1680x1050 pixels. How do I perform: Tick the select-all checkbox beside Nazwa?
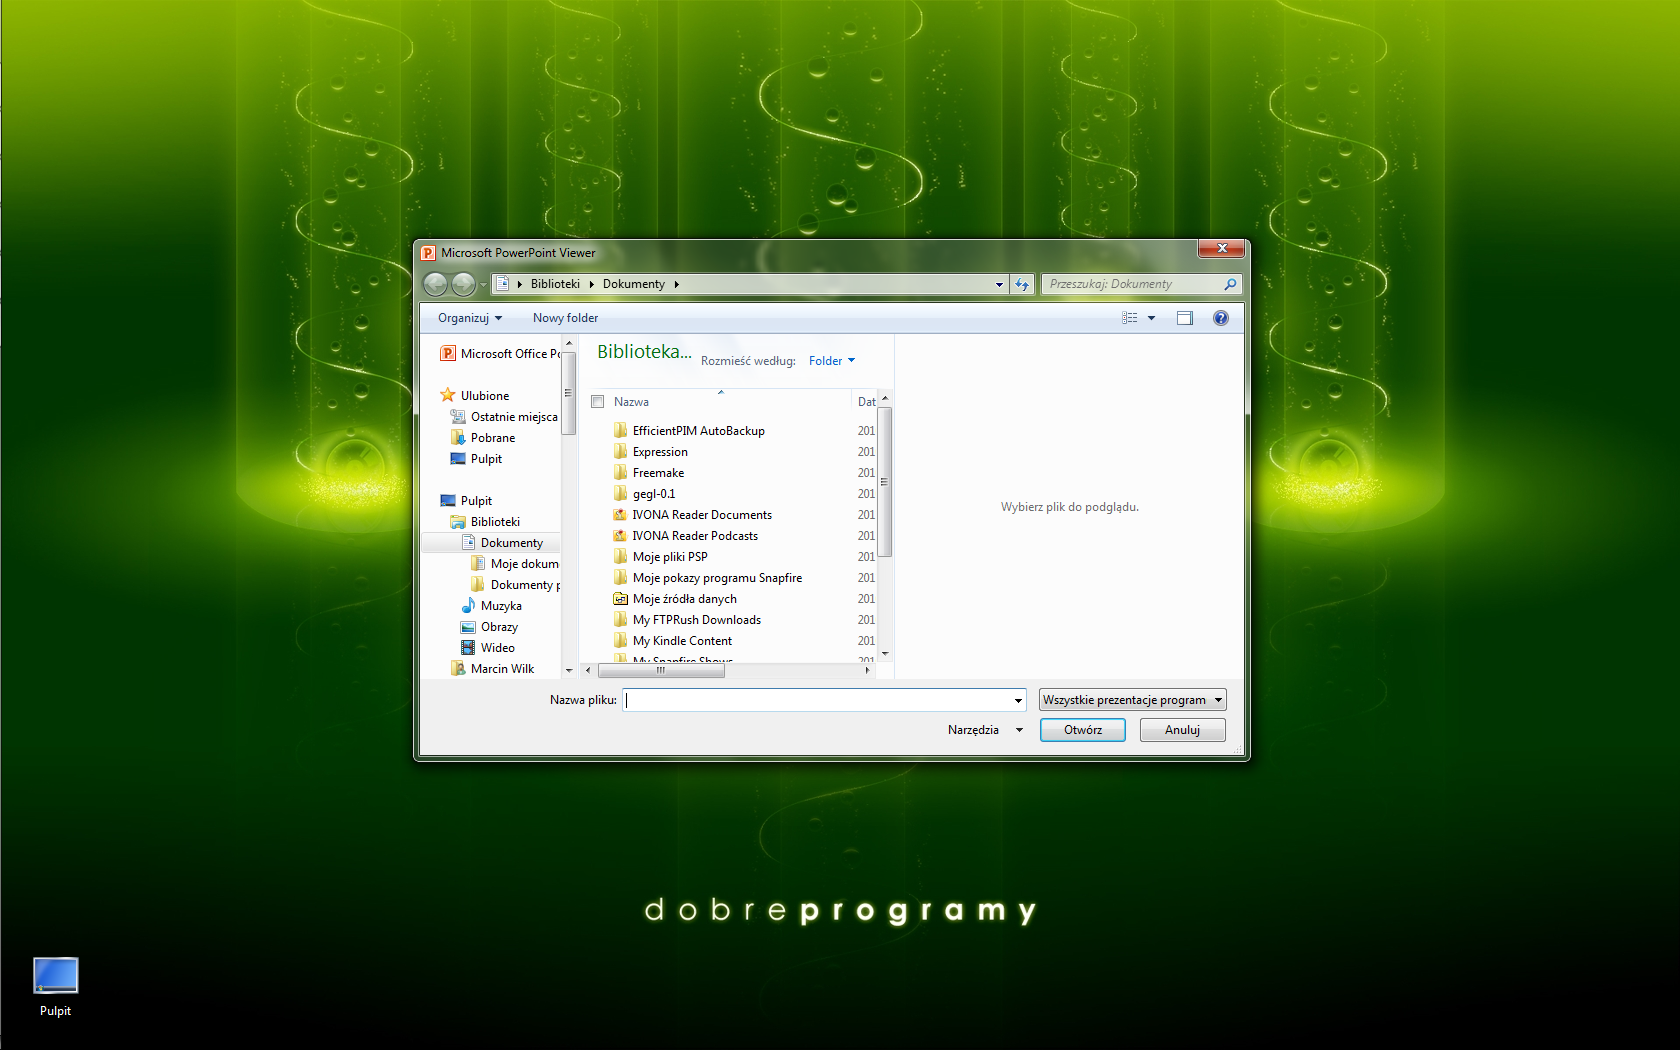(598, 402)
